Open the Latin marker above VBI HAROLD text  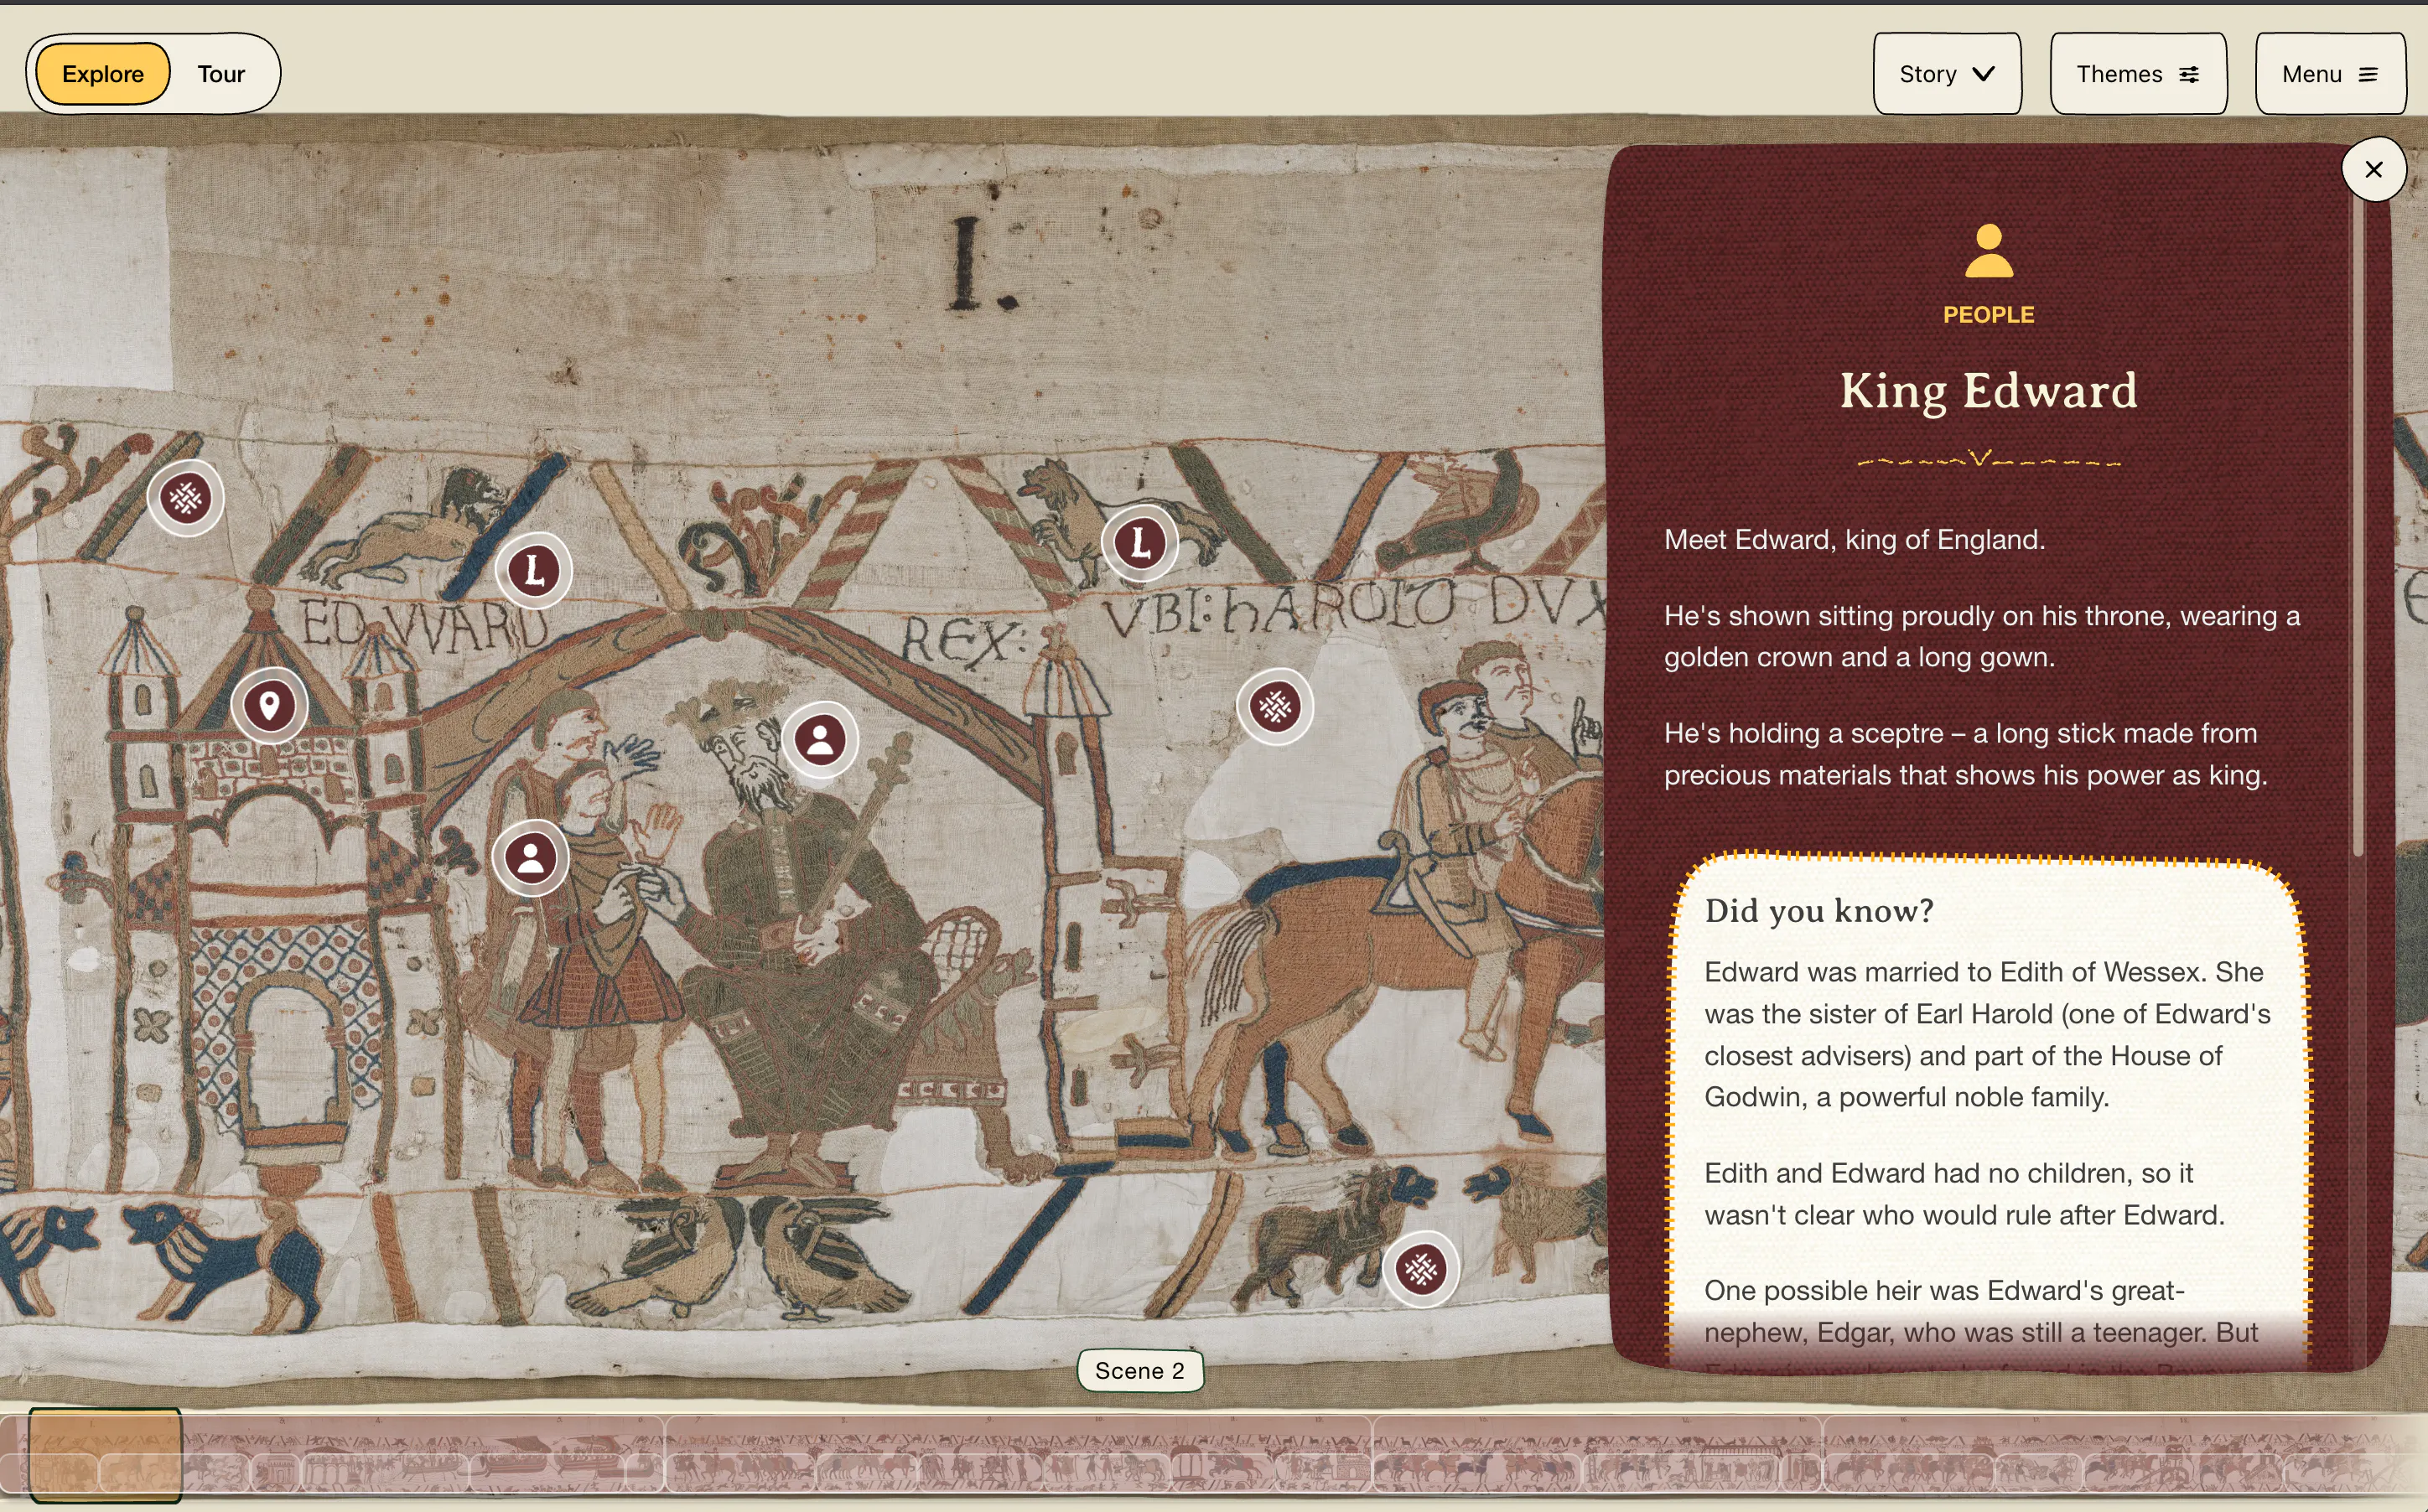pyautogui.click(x=1139, y=543)
